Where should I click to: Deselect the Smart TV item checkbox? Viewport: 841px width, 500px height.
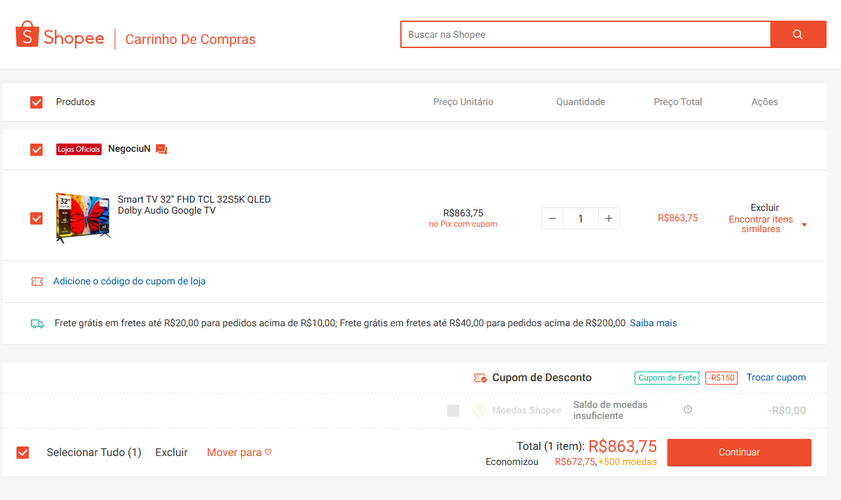(36, 218)
